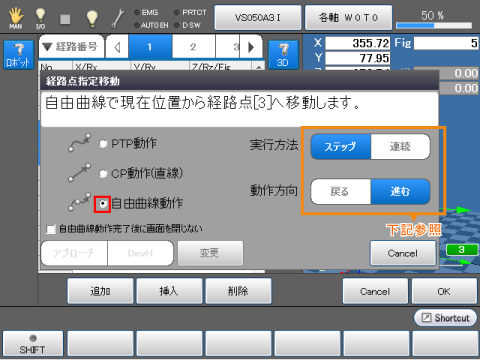Cancel the 経路点指定移動 dialog
Image resolution: width=480 pixels, height=360 pixels.
click(403, 253)
